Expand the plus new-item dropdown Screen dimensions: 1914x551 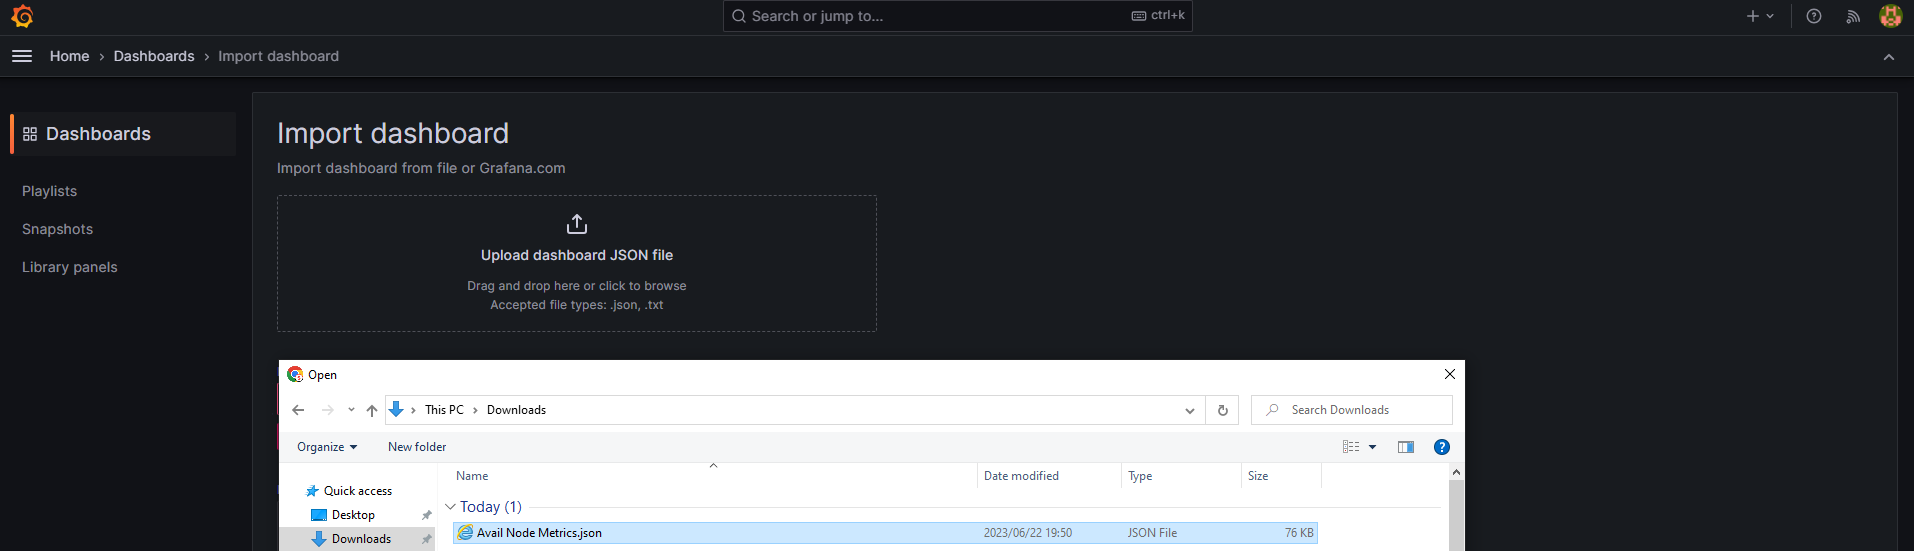click(x=1759, y=16)
